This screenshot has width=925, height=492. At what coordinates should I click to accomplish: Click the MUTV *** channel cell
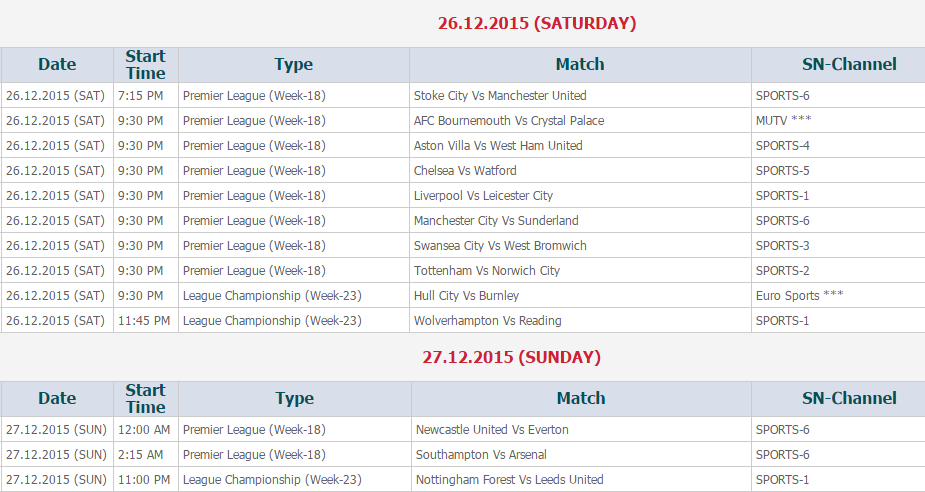[x=784, y=121]
